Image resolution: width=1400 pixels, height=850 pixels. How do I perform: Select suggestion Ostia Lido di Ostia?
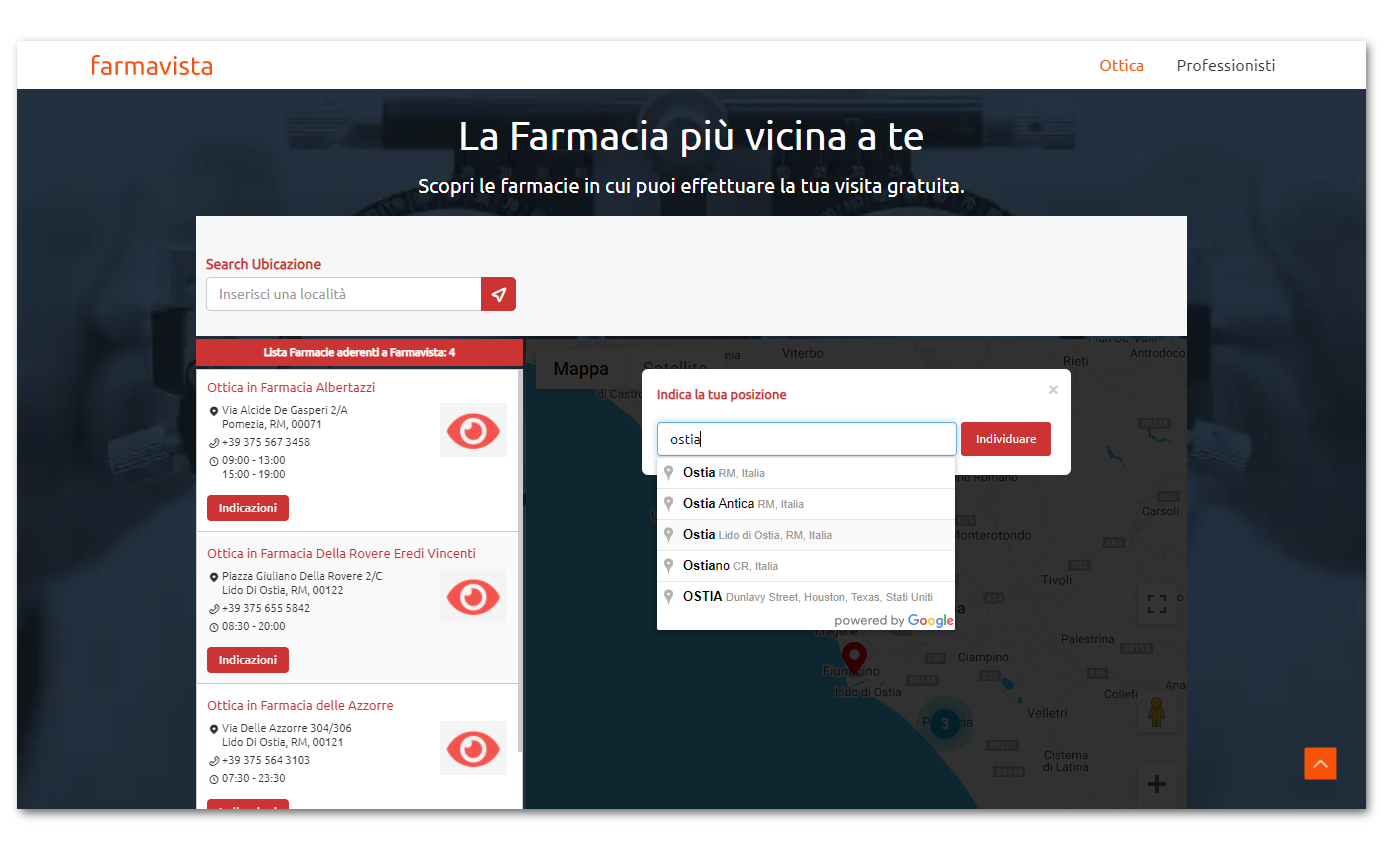pyautogui.click(x=806, y=535)
